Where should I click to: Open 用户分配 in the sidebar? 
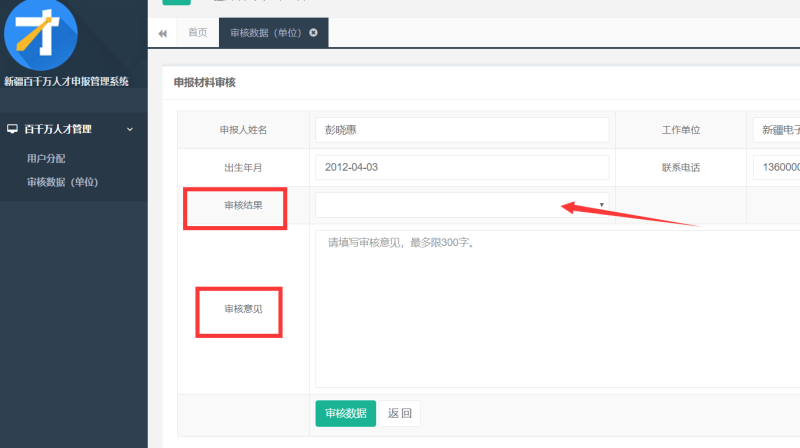click(47, 158)
